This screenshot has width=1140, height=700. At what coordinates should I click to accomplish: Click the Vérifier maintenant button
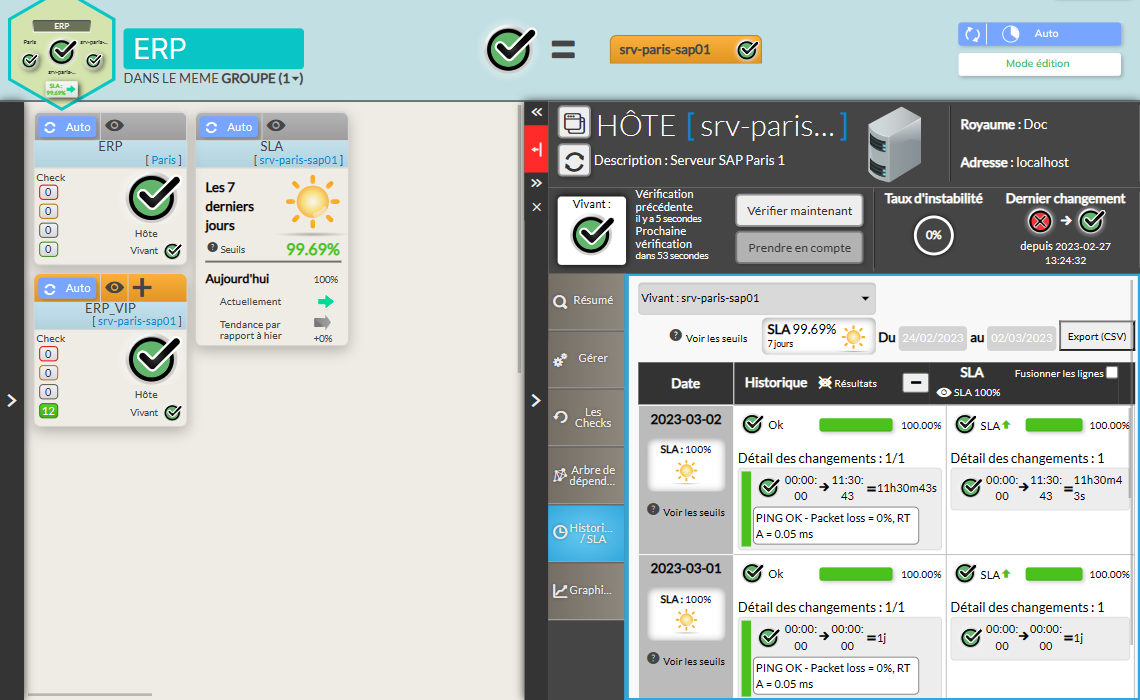click(799, 211)
